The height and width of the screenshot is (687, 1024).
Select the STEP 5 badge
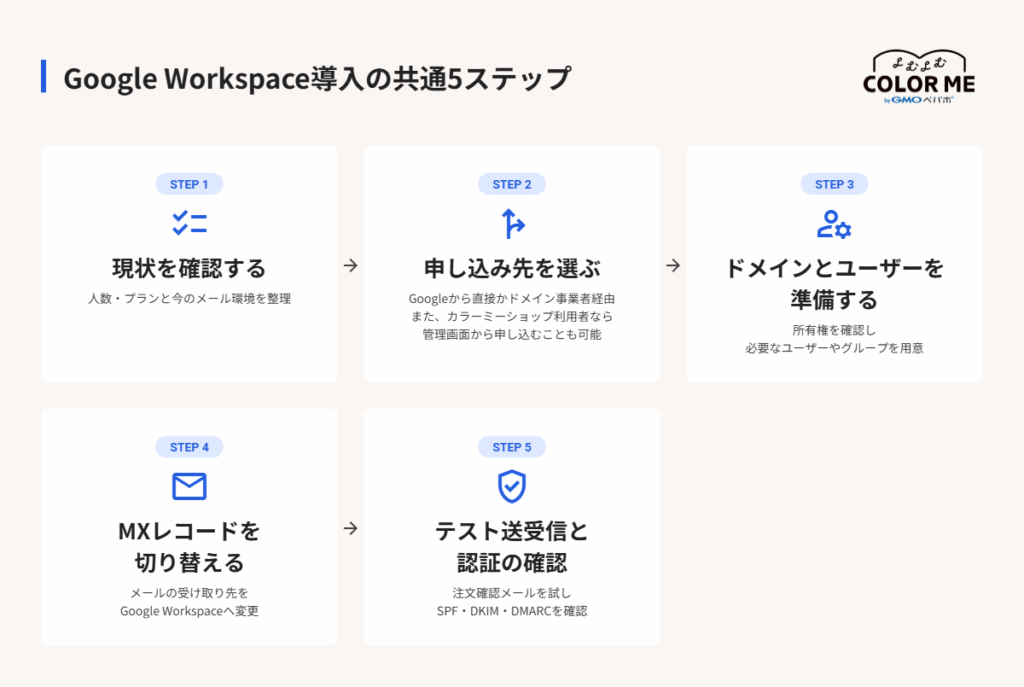512,447
